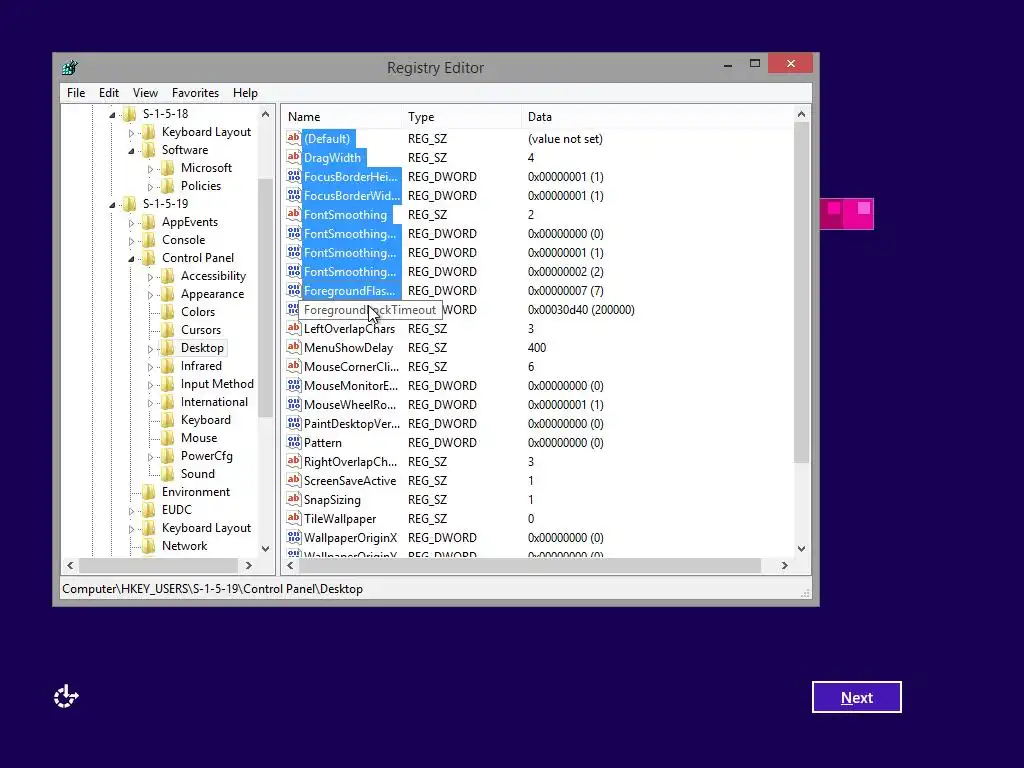Click the folder icon of the Mouse key

pyautogui.click(x=168, y=438)
